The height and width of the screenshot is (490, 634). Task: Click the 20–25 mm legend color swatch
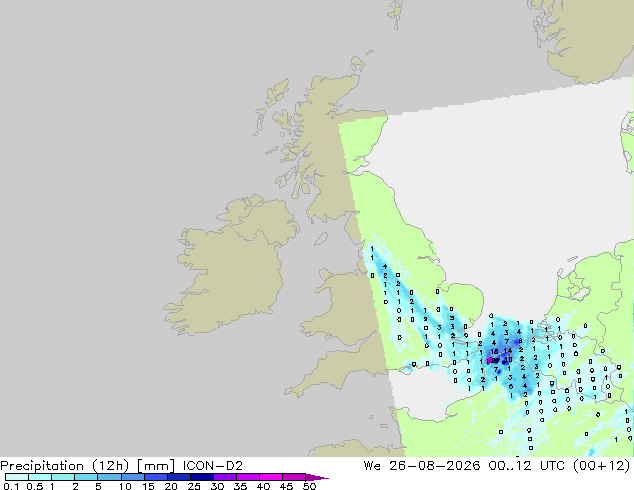point(178,477)
